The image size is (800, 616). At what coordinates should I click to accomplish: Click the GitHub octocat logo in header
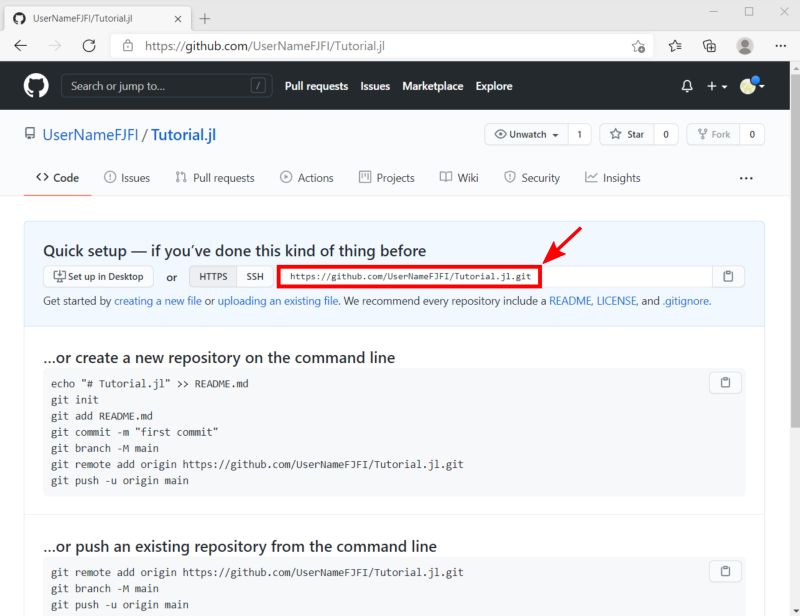click(x=36, y=86)
